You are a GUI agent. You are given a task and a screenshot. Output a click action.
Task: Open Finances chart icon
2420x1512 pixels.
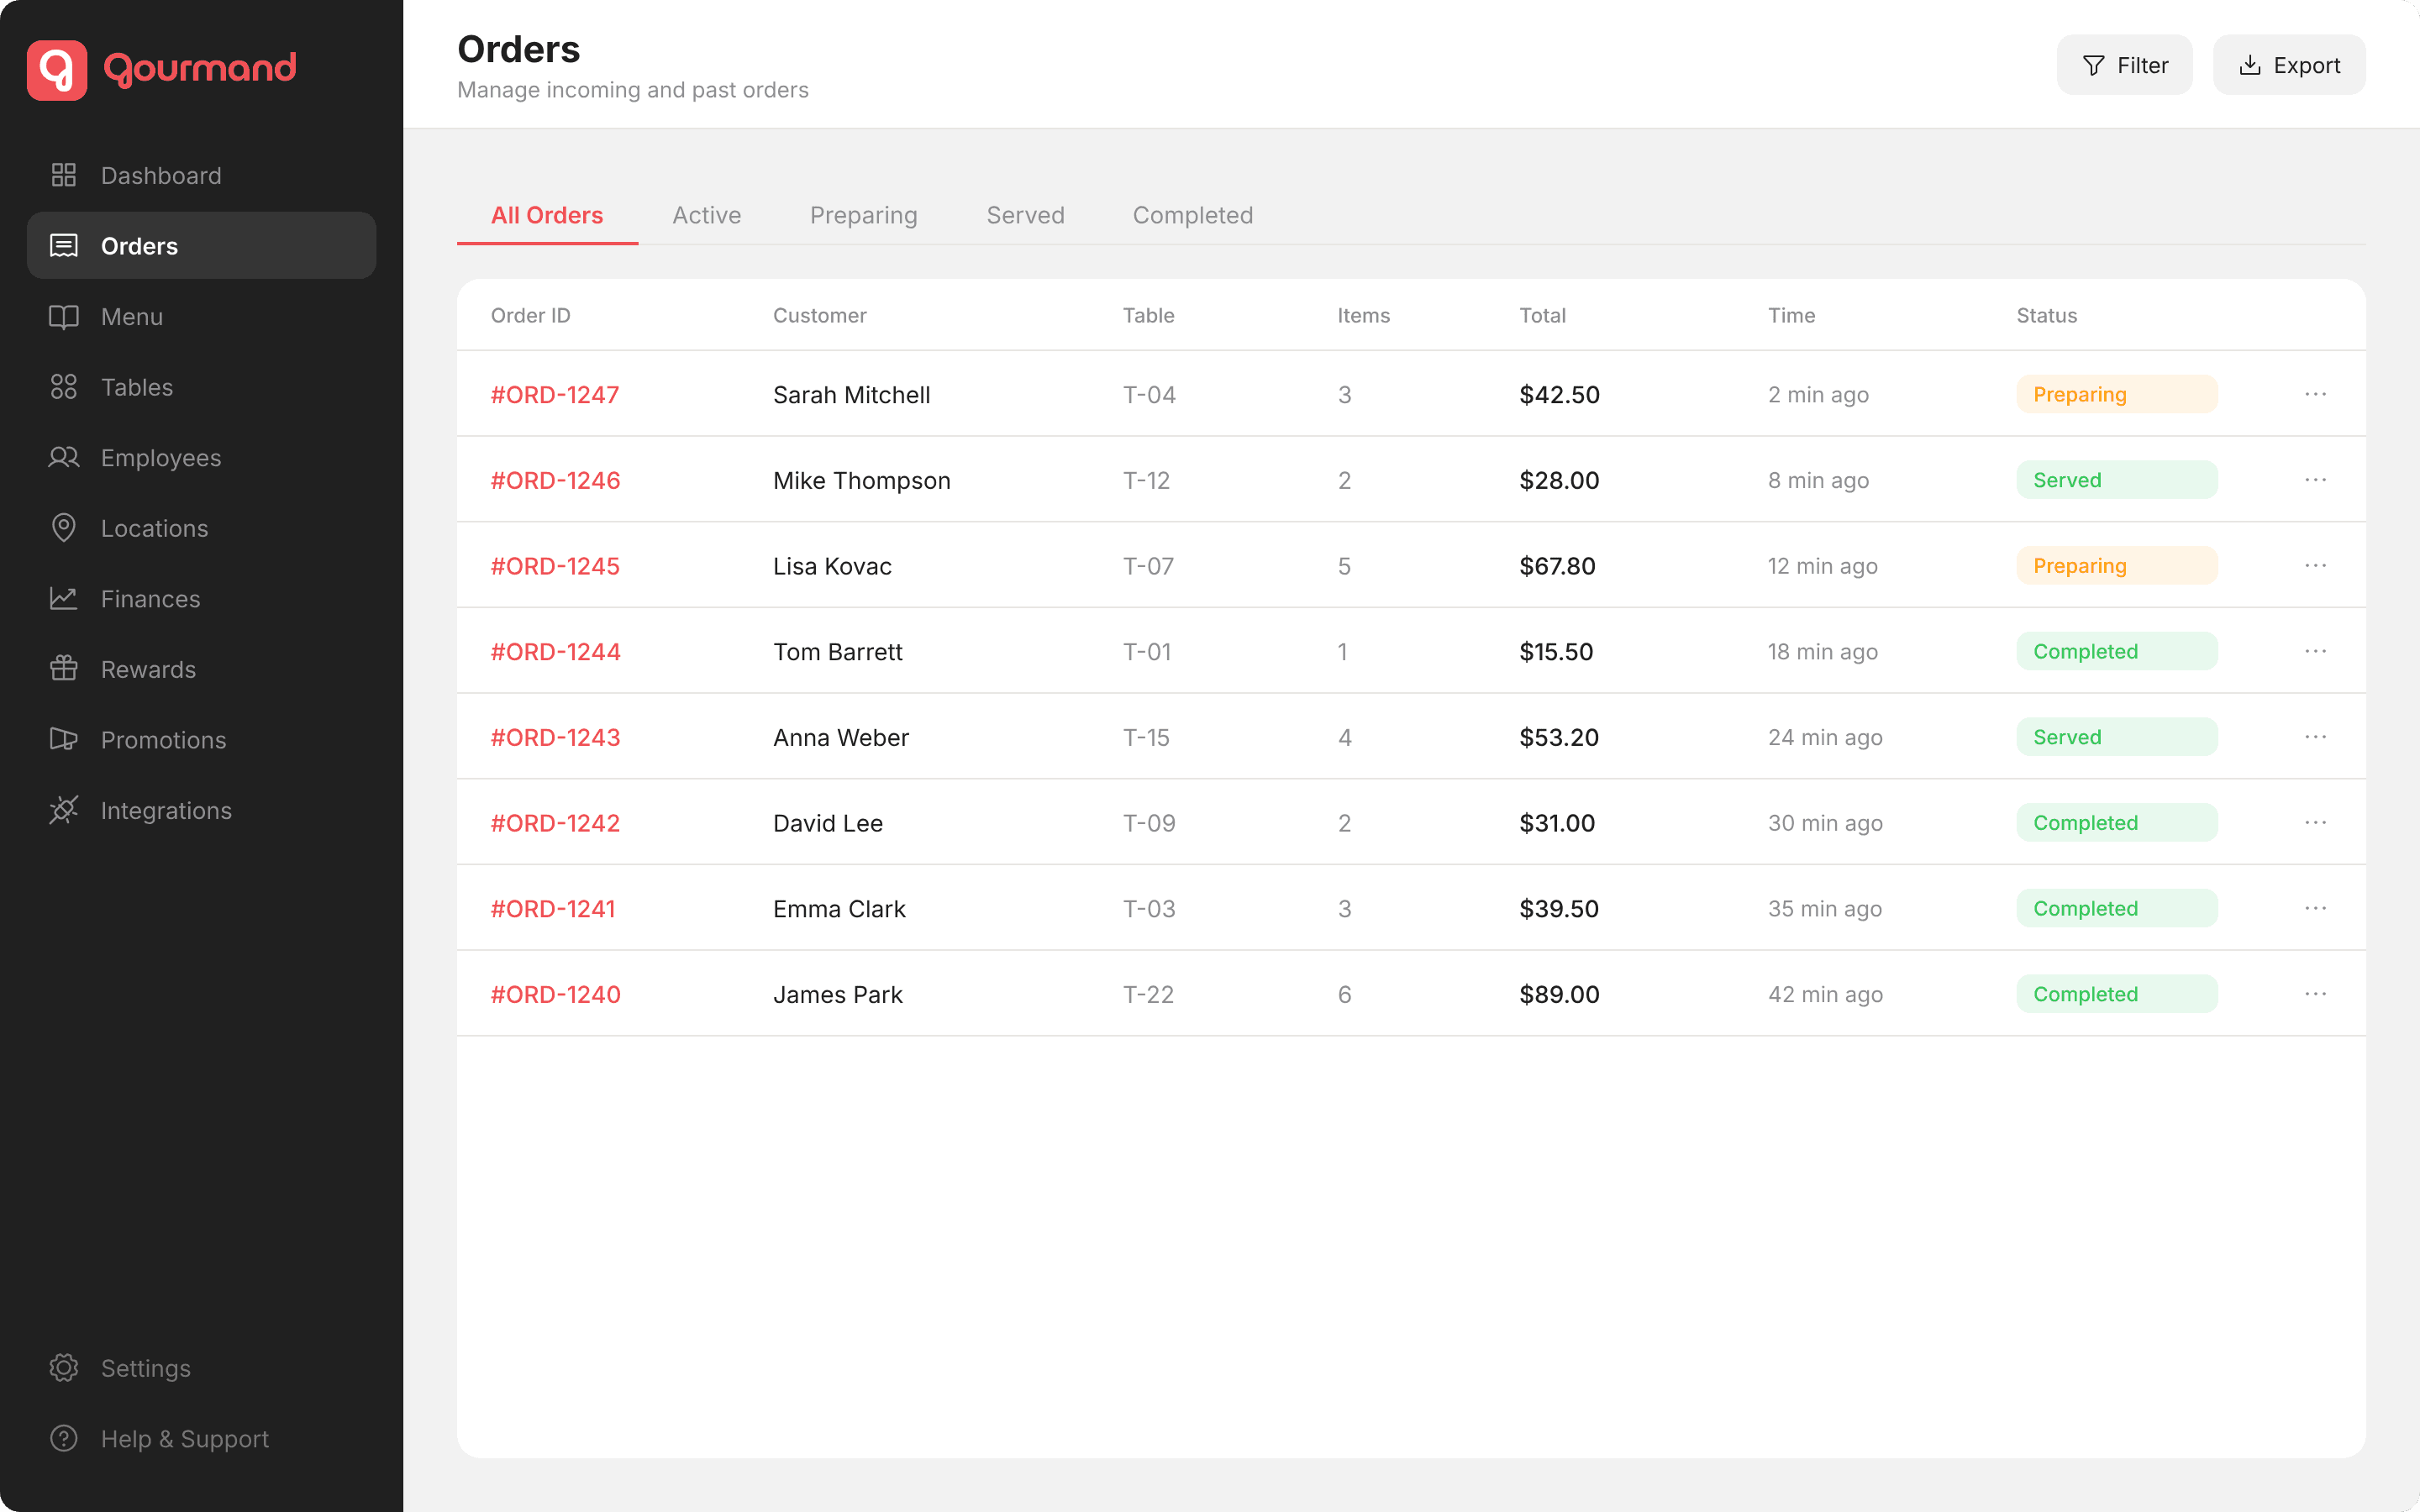(64, 598)
